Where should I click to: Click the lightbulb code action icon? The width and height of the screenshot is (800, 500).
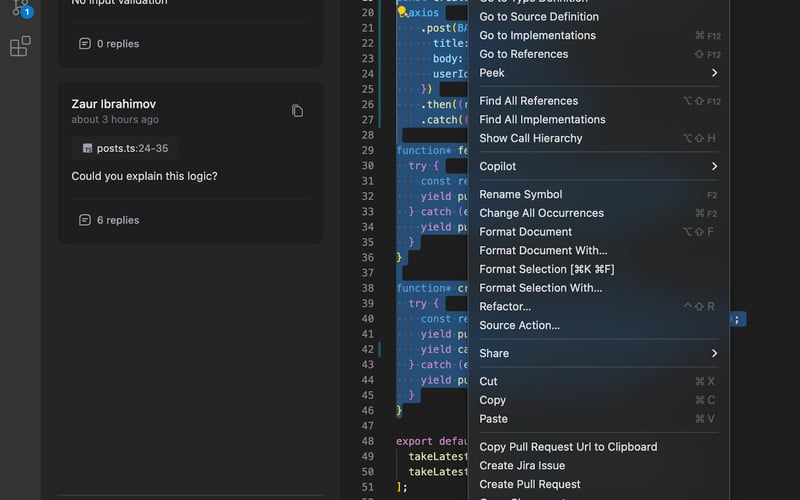point(402,11)
